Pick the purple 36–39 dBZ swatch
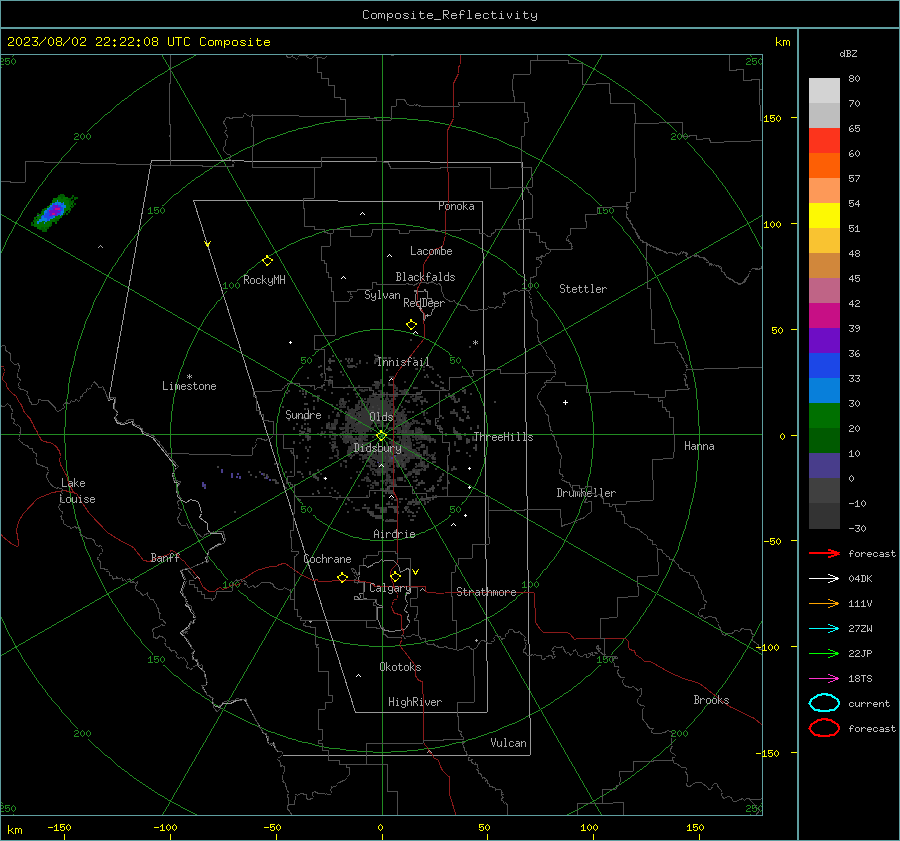The width and height of the screenshot is (900, 841). point(824,340)
